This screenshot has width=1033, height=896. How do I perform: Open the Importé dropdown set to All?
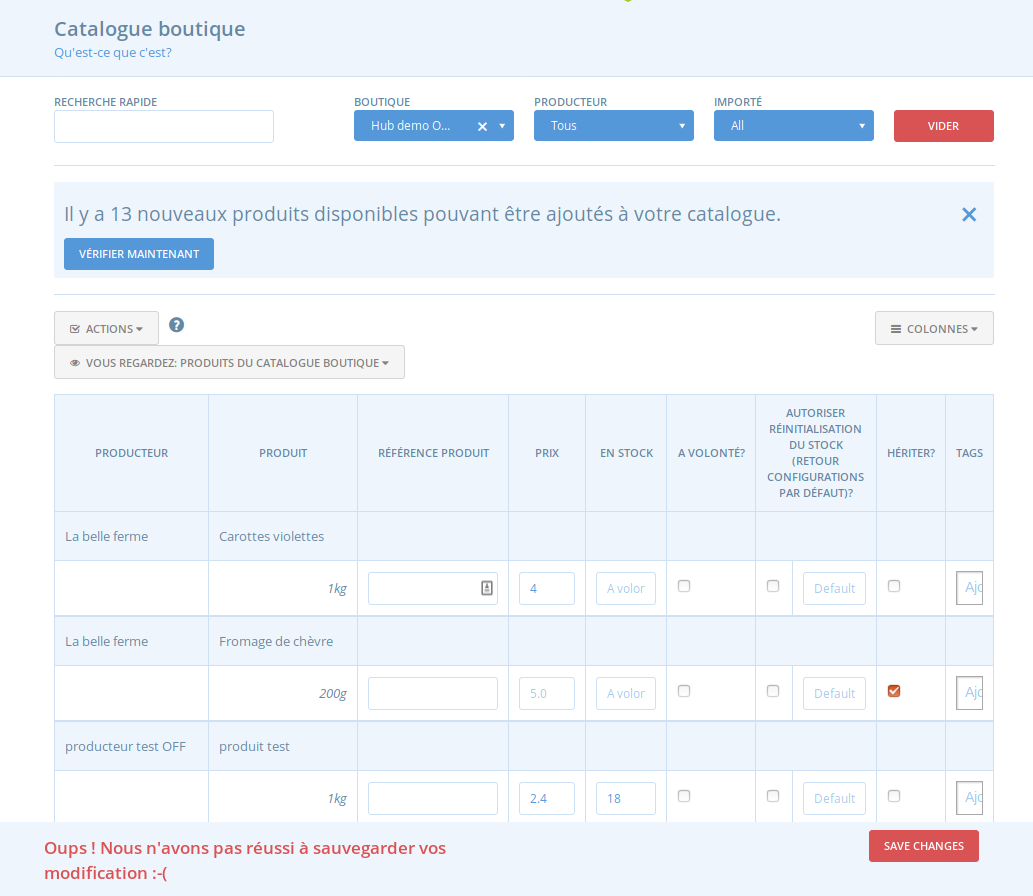pos(794,126)
